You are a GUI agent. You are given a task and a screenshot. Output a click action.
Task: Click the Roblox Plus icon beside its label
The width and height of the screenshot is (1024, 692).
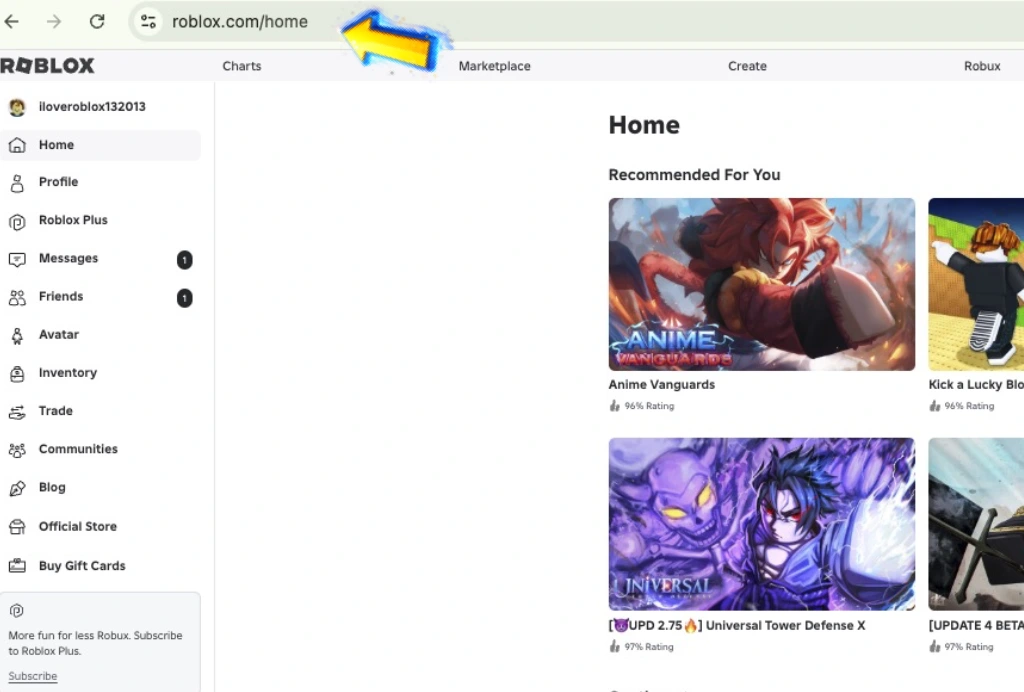coord(17,222)
